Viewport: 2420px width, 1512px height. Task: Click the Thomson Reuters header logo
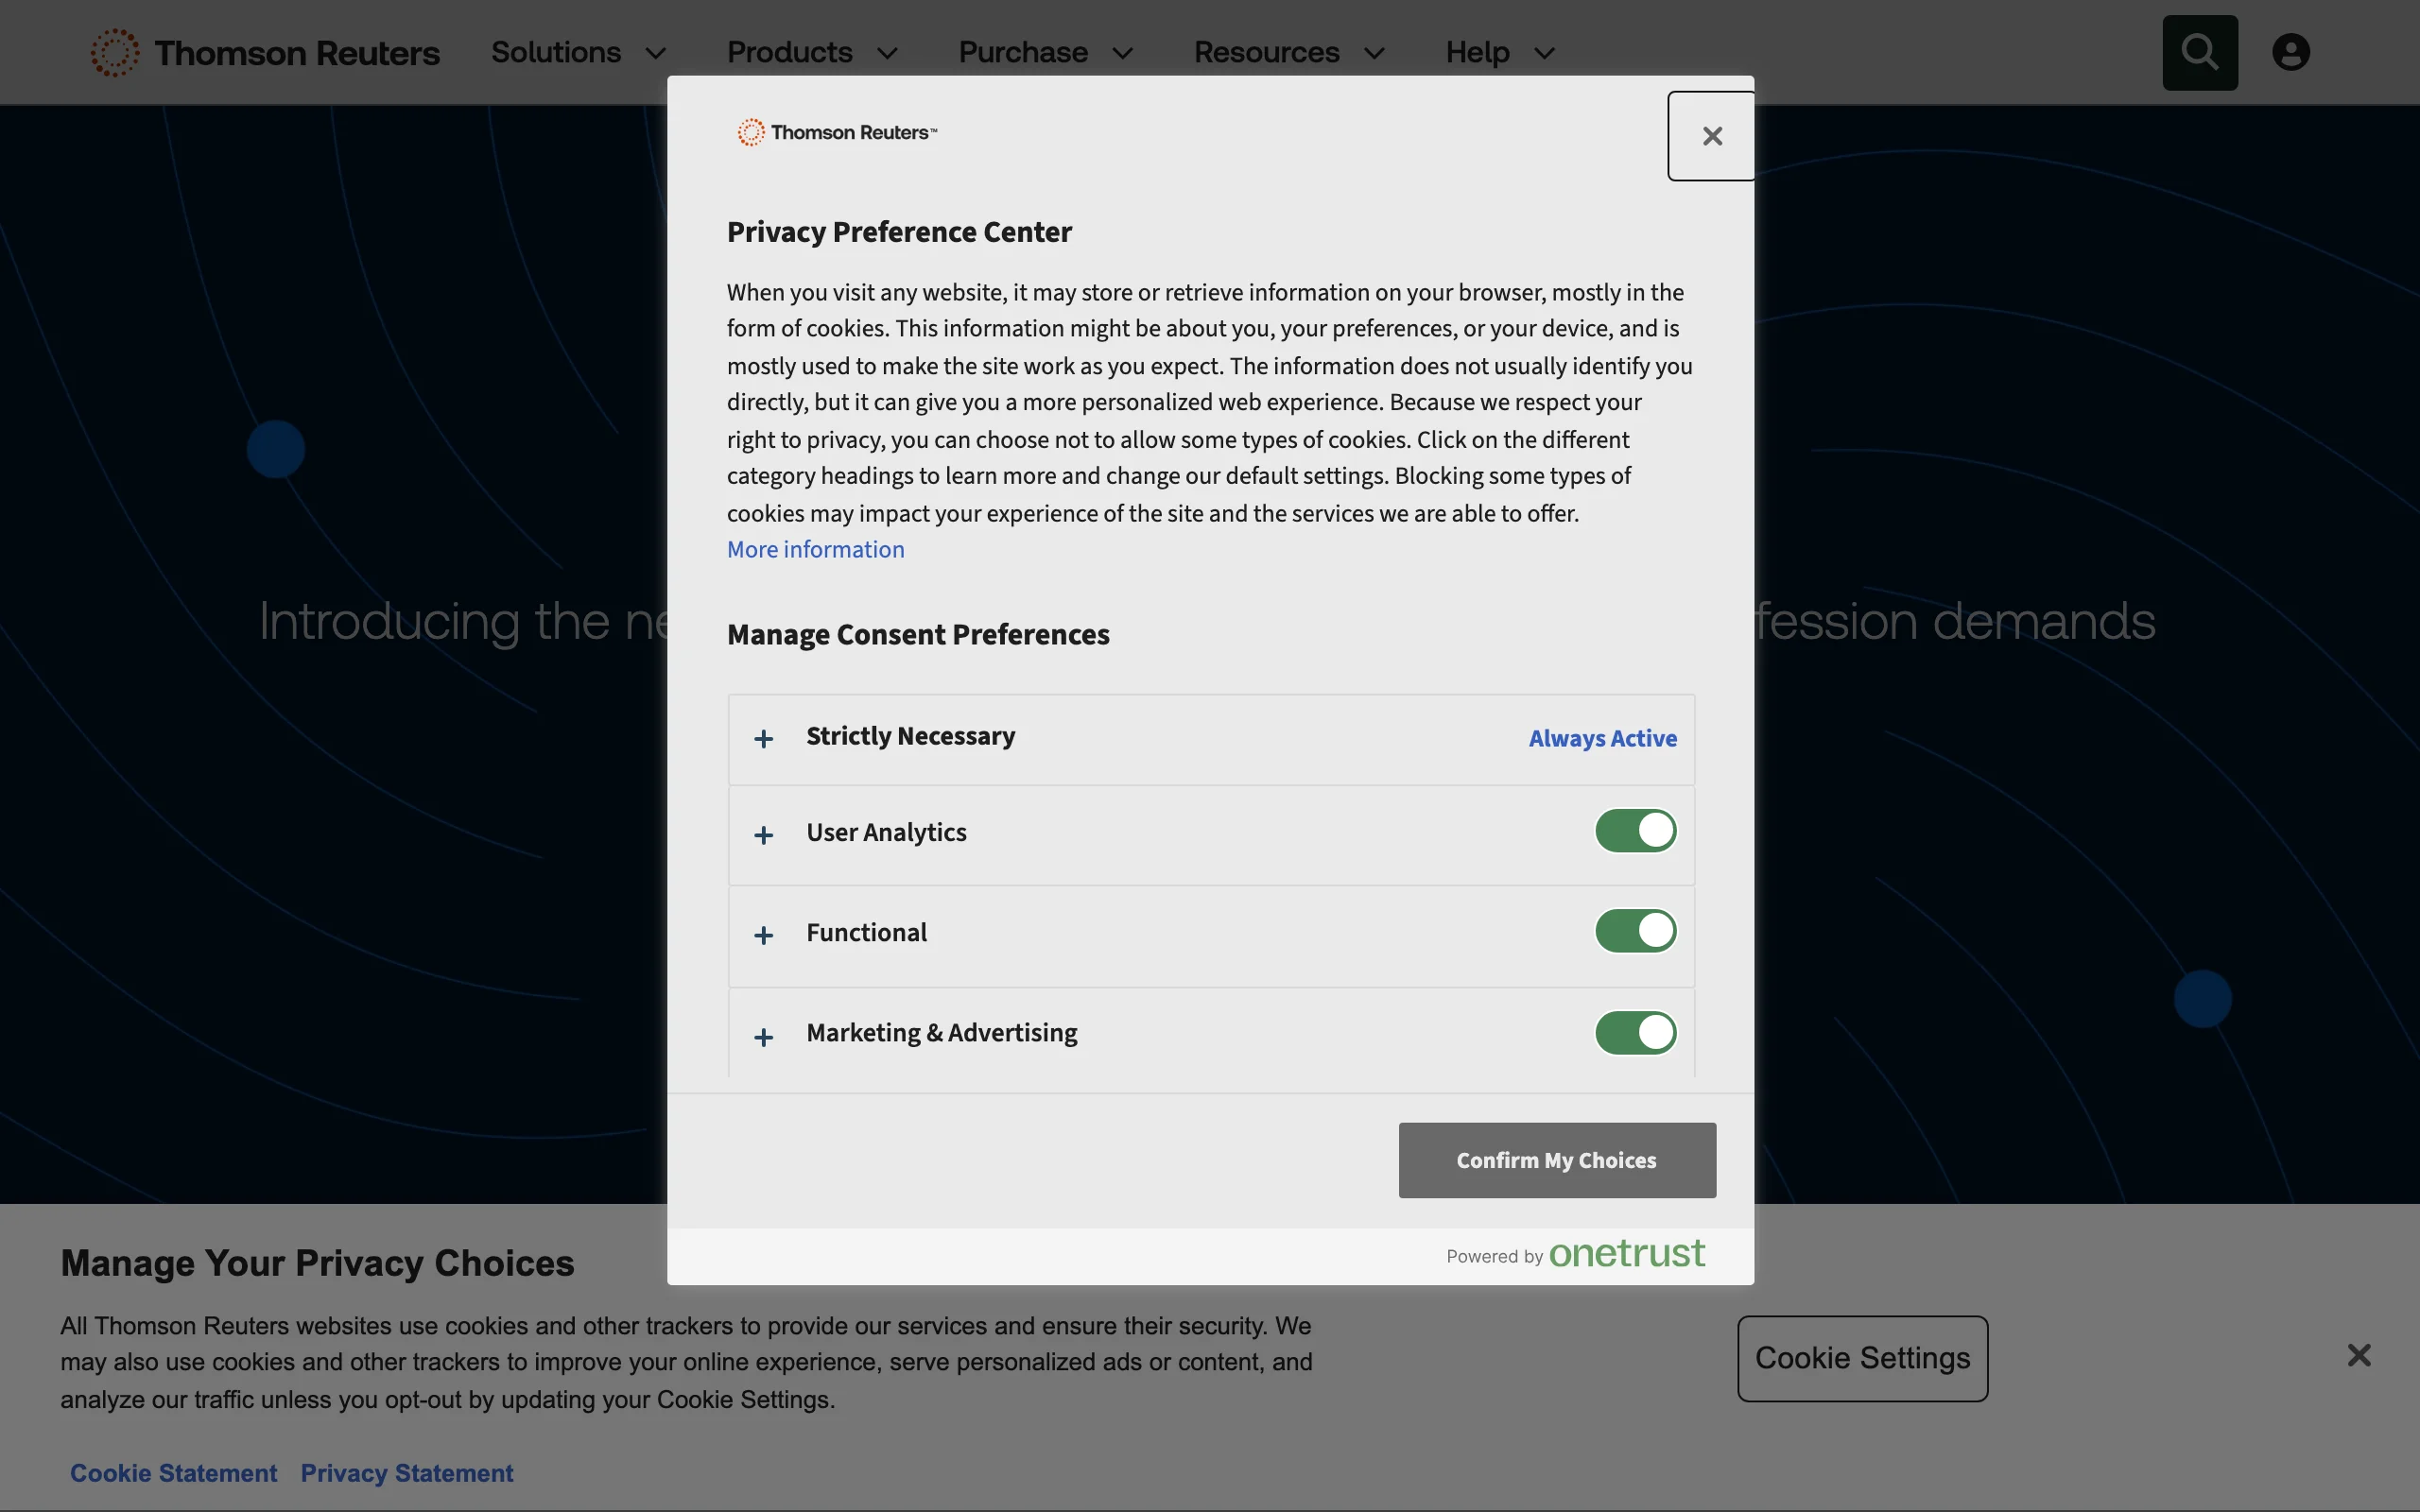(x=265, y=52)
